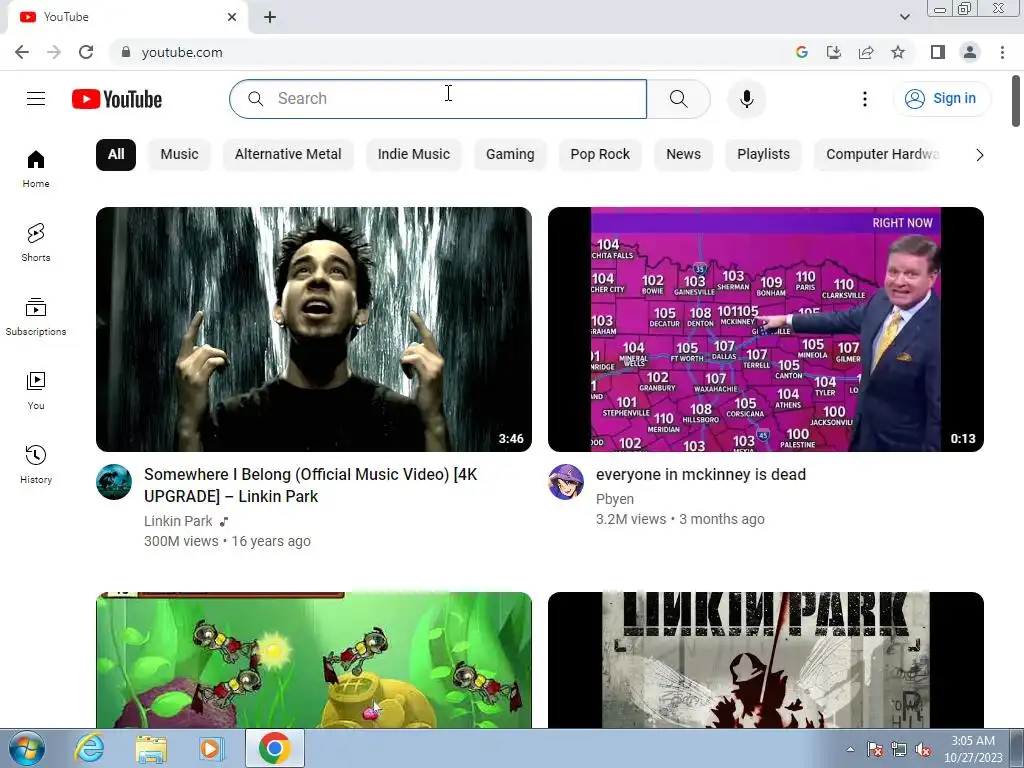Open Chrome profile avatar
Screen dimensions: 1024x768
pyautogui.click(x=970, y=52)
